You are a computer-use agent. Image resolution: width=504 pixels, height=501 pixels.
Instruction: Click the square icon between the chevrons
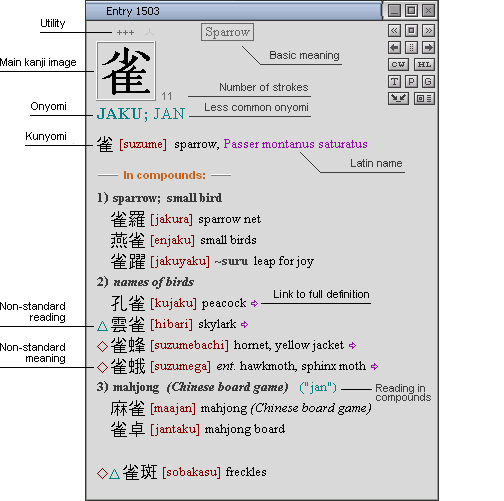[x=411, y=31]
